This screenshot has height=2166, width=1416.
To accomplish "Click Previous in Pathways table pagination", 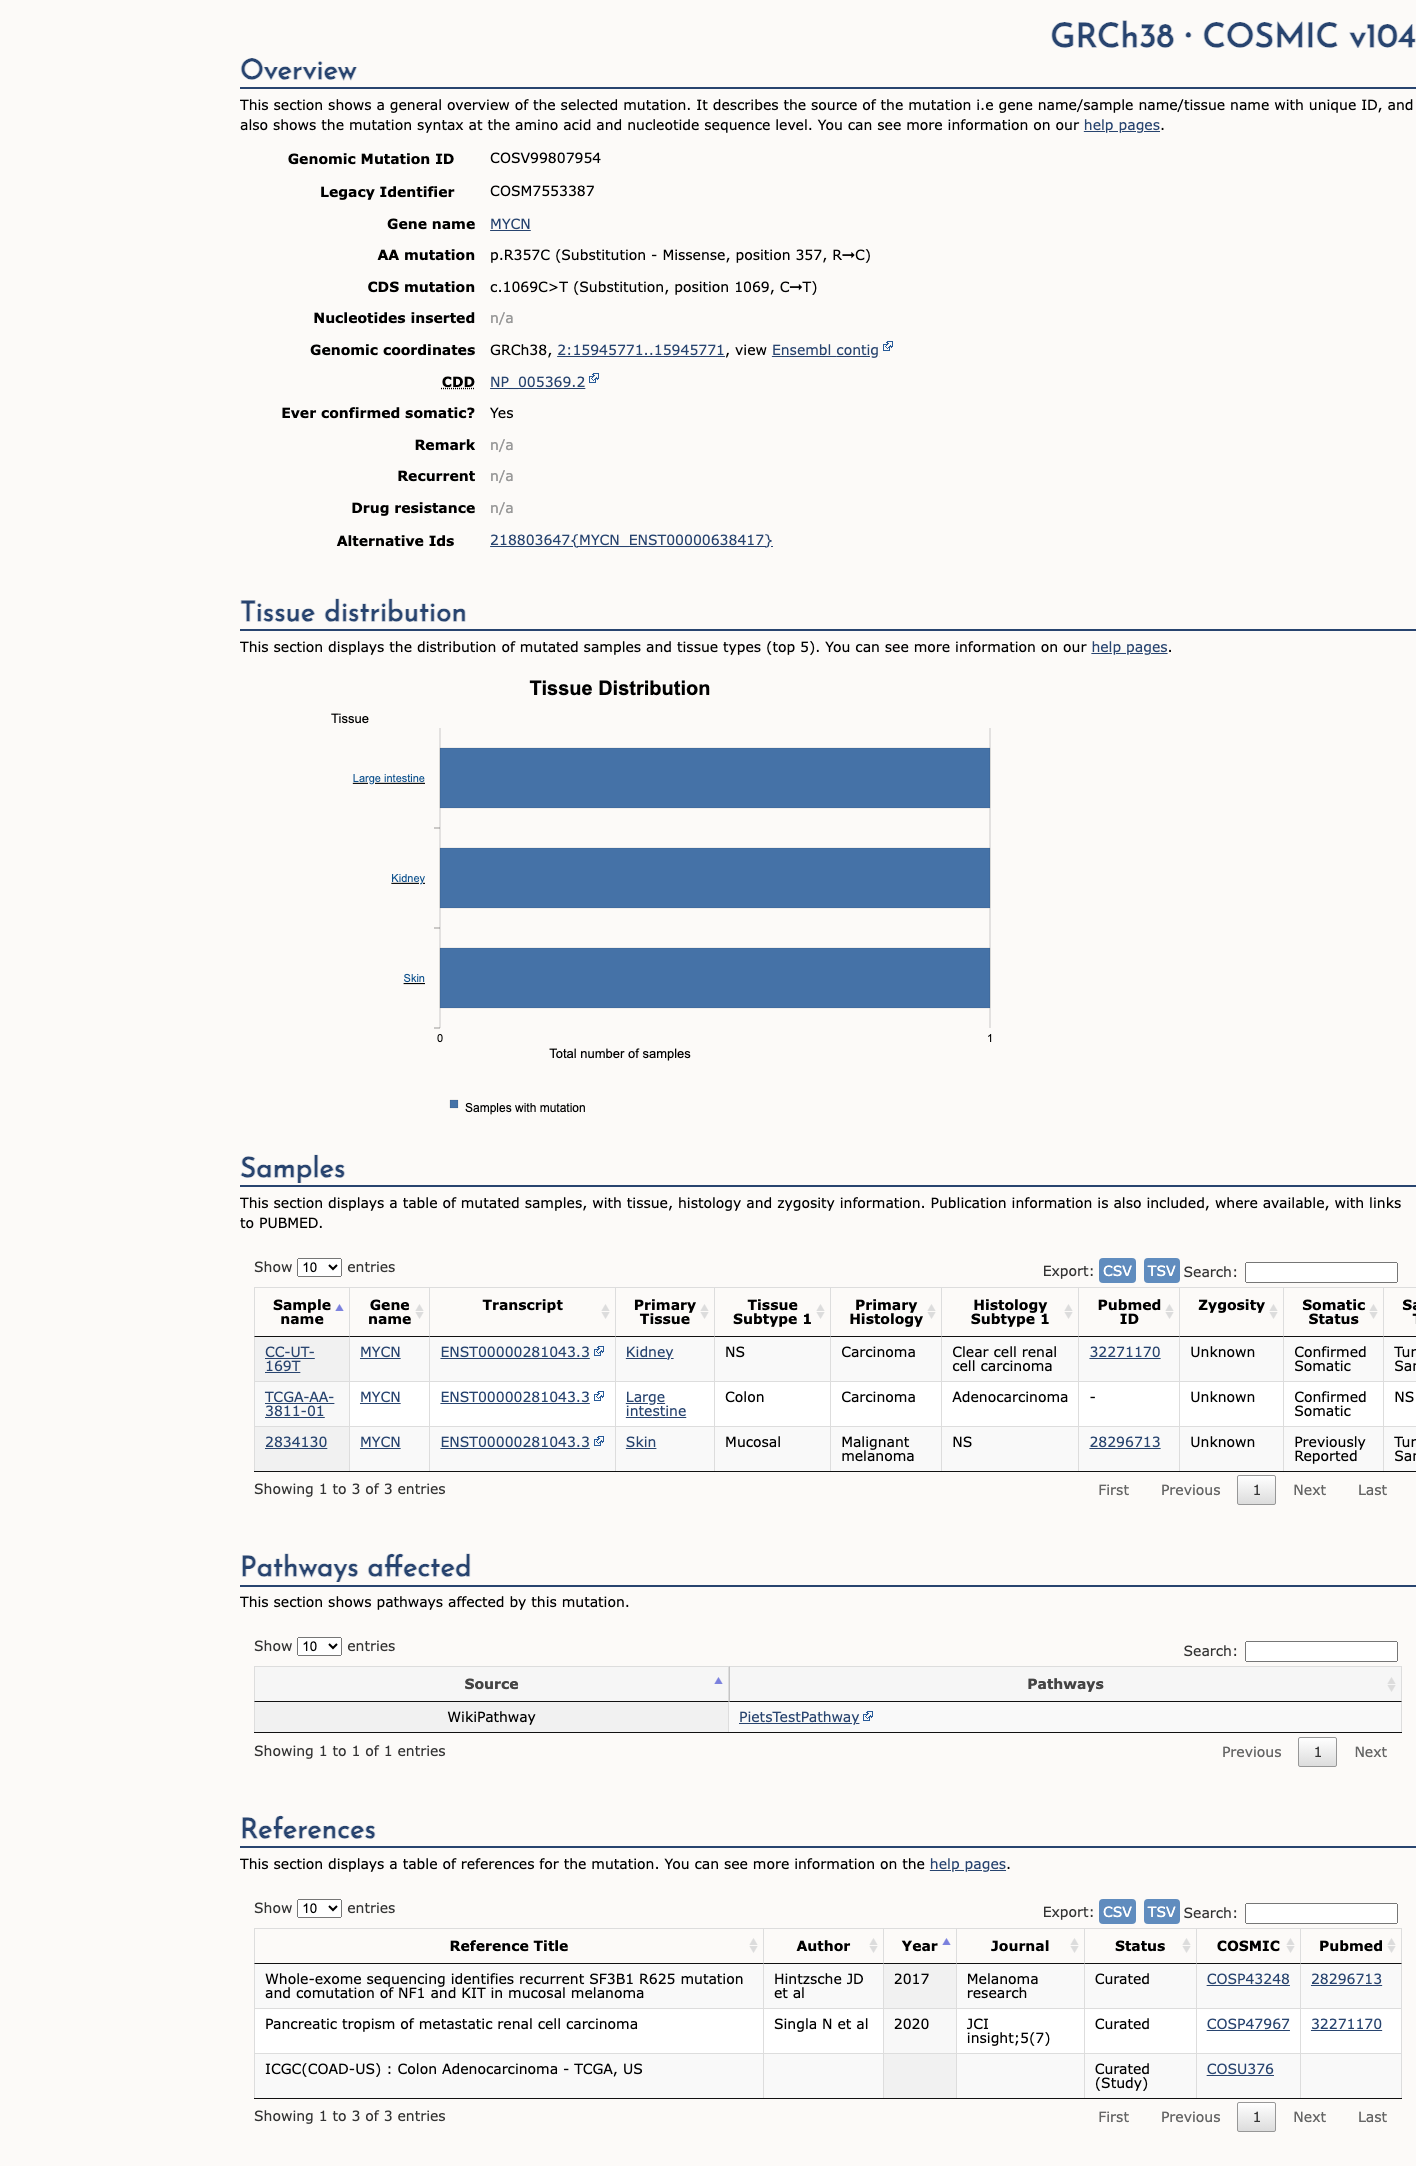I will 1251,1752.
